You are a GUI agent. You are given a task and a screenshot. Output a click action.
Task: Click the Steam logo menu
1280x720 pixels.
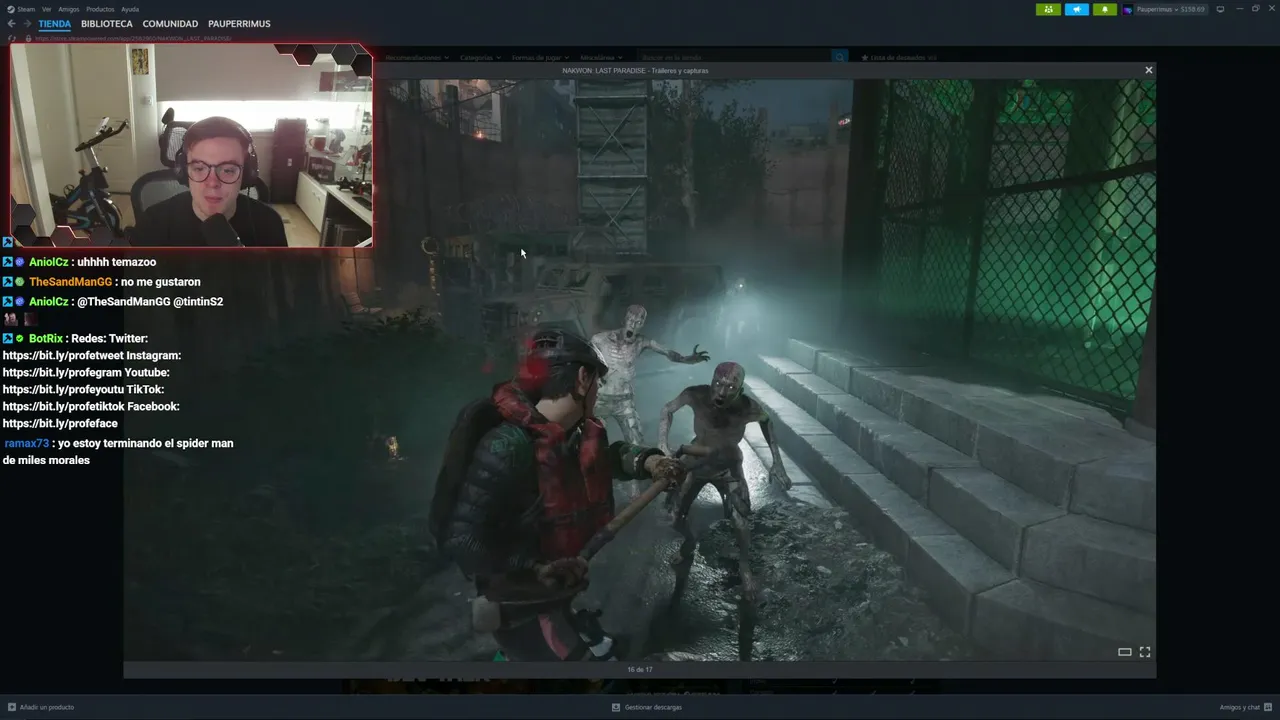pos(22,9)
